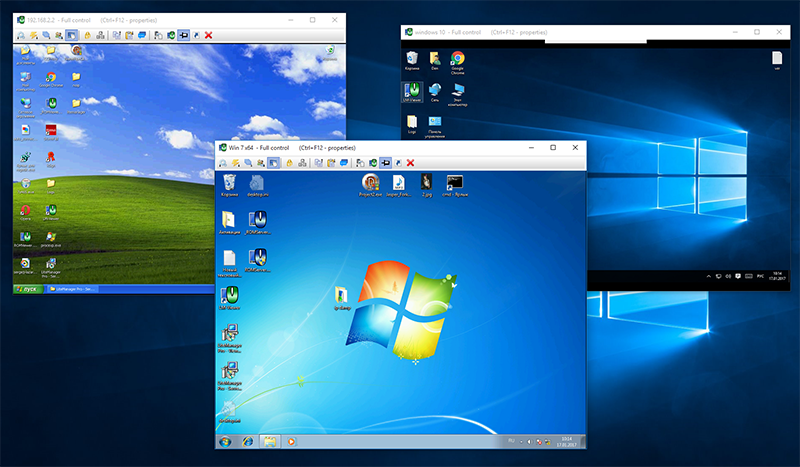Image resolution: width=800 pixels, height=467 pixels.
Task: Expand hidden tray icons arrow on Windows 10 taskbar
Action: [709, 275]
